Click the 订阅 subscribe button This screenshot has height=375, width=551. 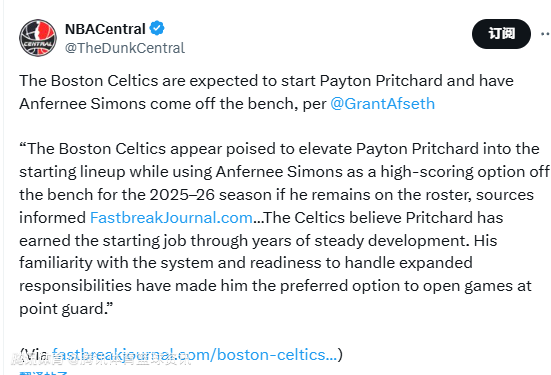[x=501, y=34]
